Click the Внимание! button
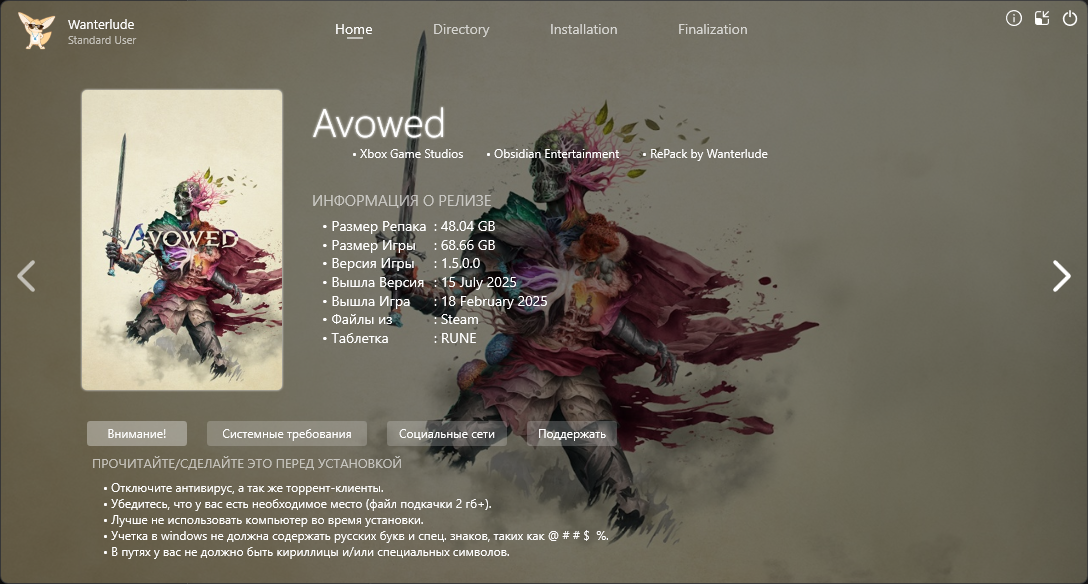 (137, 433)
